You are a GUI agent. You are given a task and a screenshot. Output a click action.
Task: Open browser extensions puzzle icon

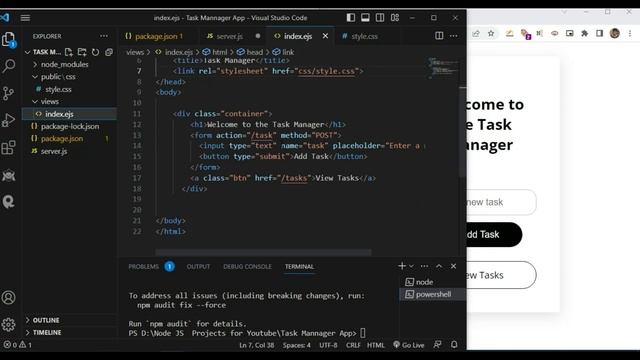[584, 33]
